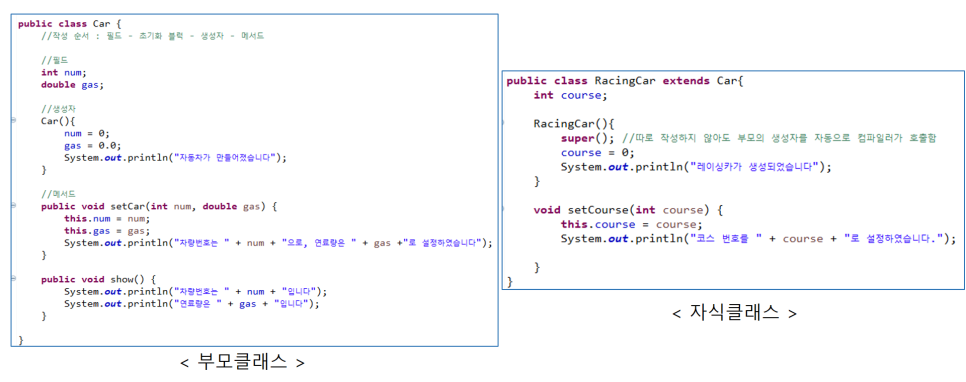Click the 'course = 0;' assignment line

[597, 153]
